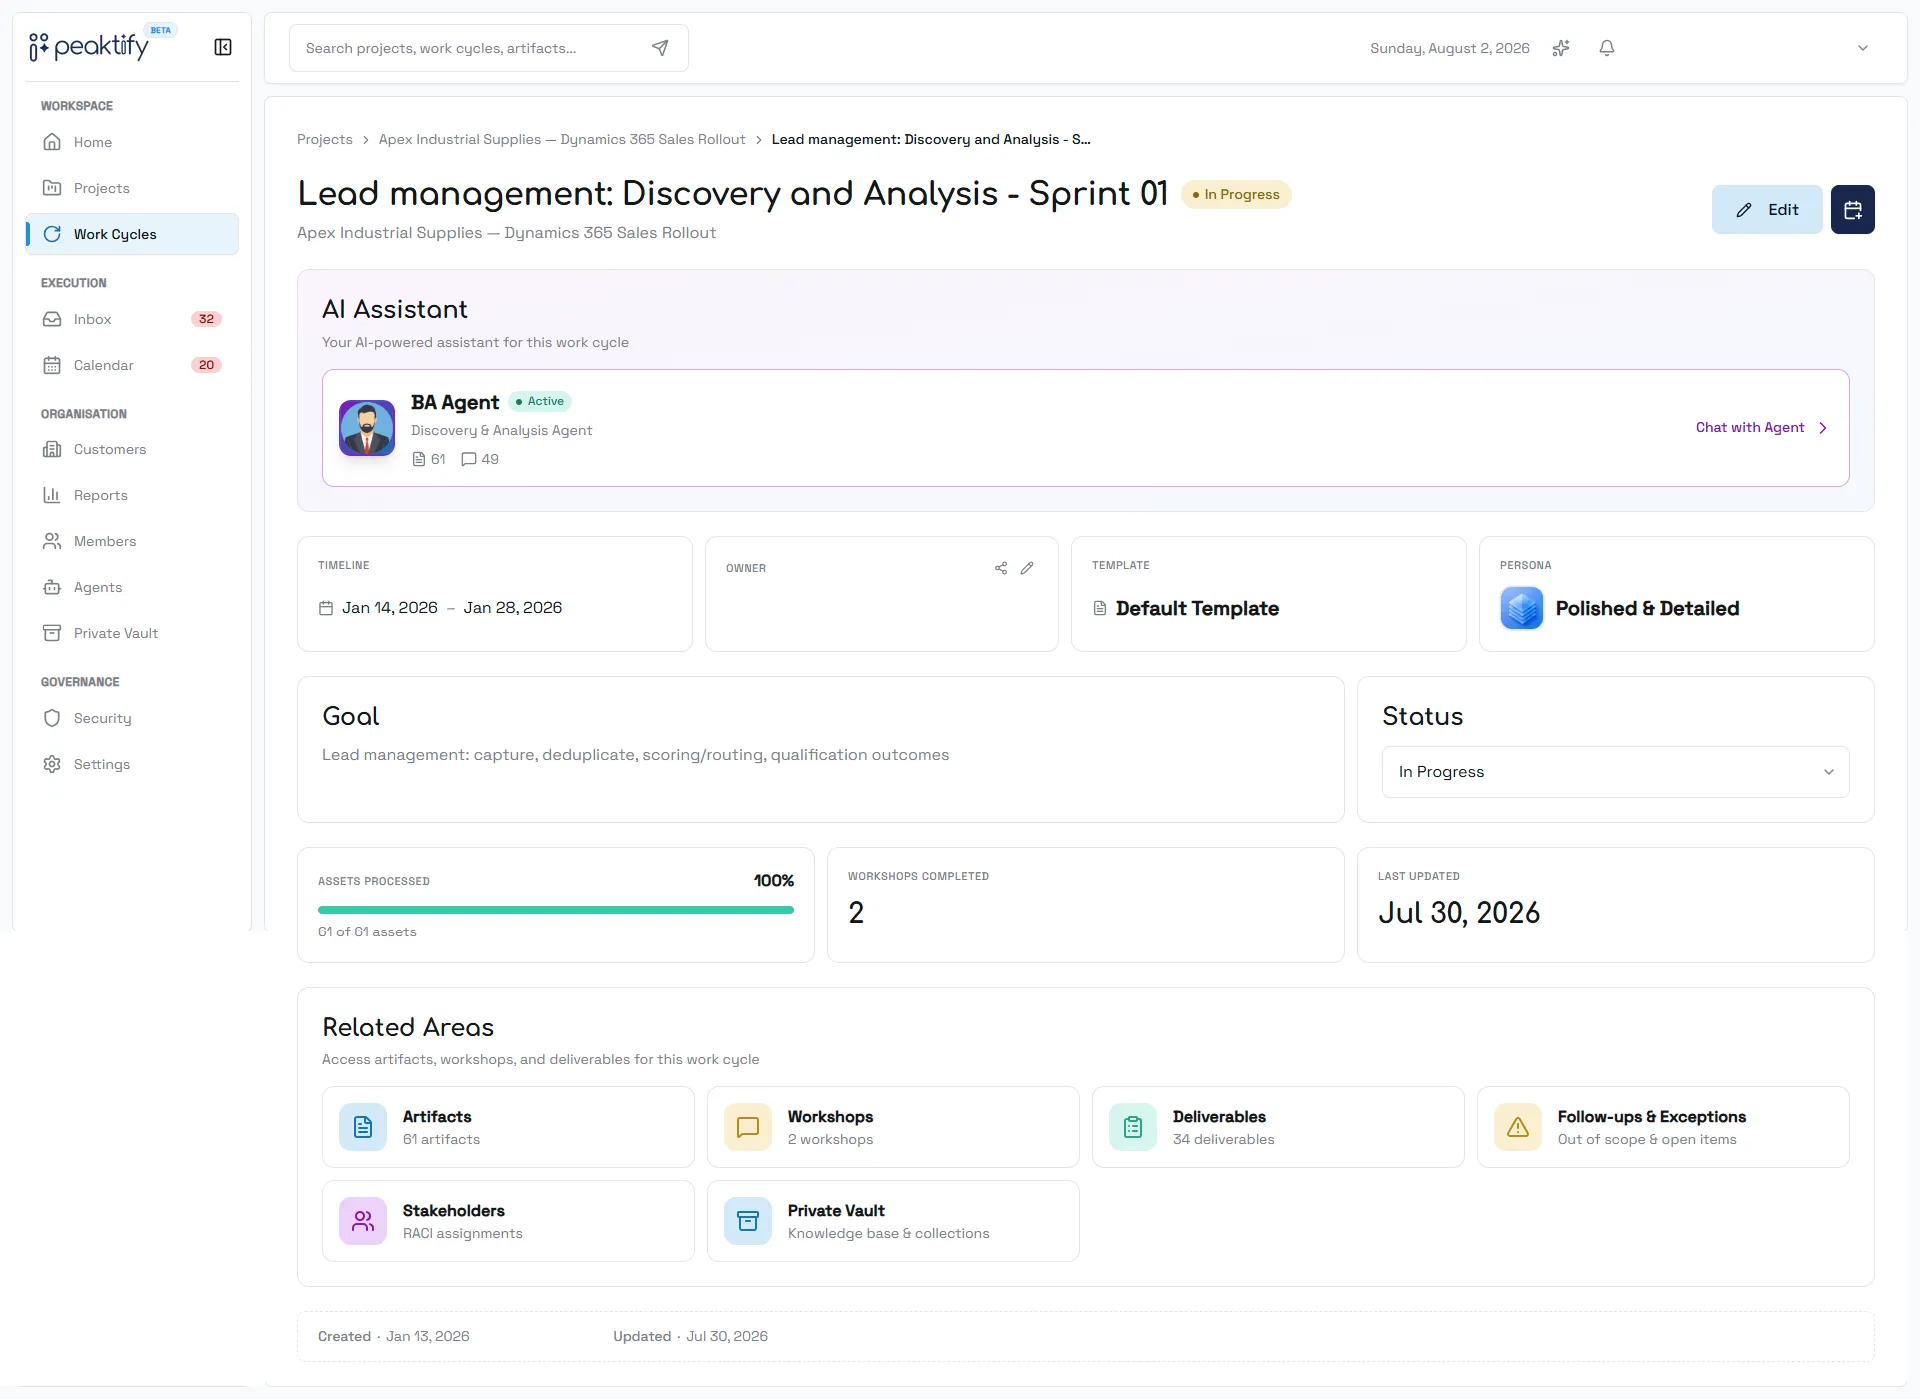The image size is (1920, 1399).
Task: Click Jul 30, 2026 last updated value
Action: coord(1459,913)
